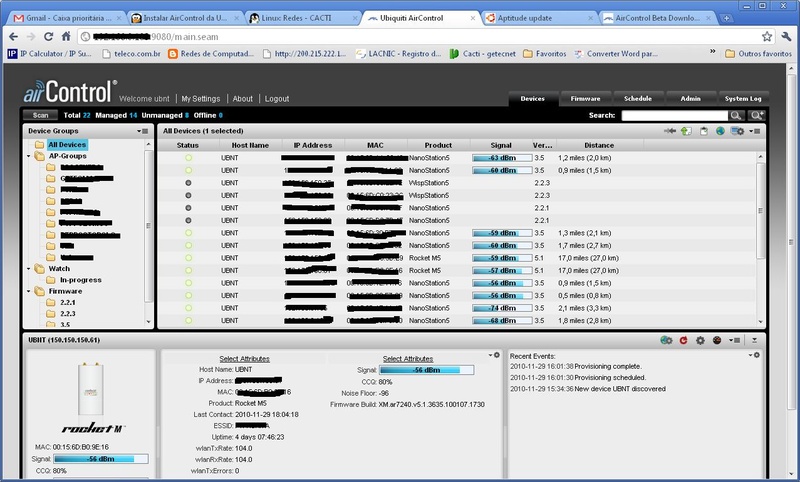The width and height of the screenshot is (800, 482).
Task: Click Select Attributes above Signal
Action: [x=408, y=359]
